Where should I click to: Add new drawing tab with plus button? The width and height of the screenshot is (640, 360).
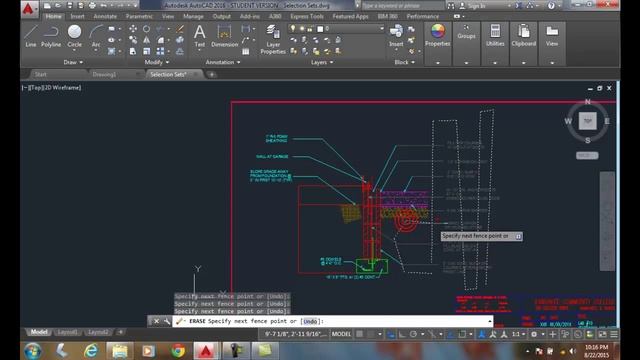click(211, 74)
